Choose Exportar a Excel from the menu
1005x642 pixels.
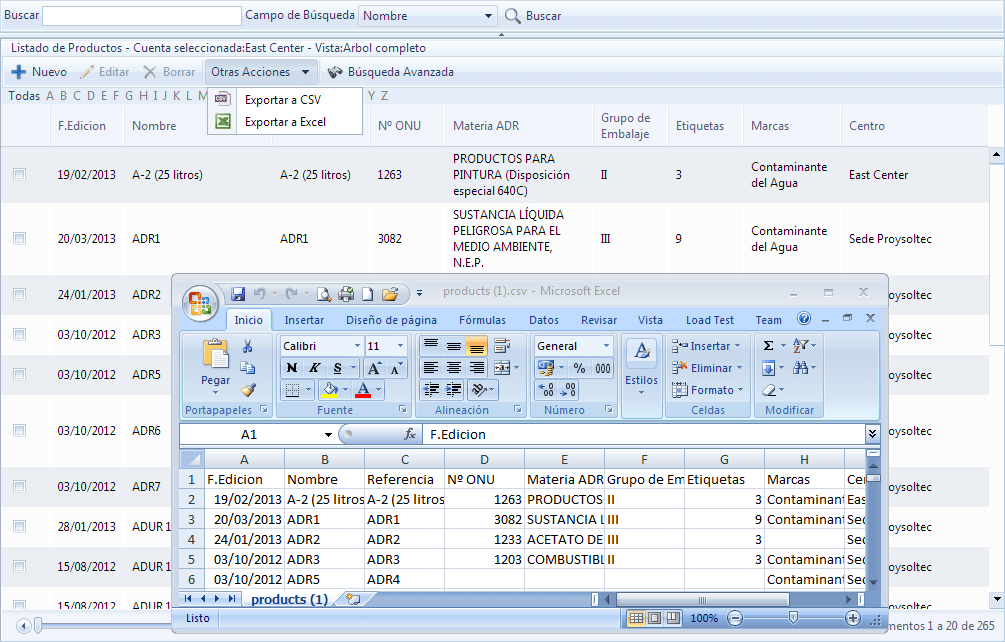tap(285, 122)
